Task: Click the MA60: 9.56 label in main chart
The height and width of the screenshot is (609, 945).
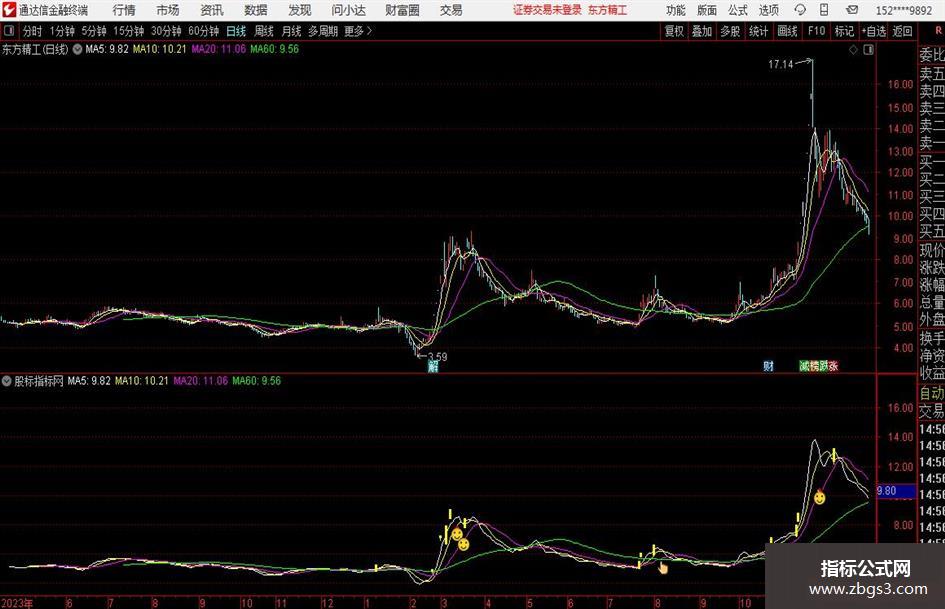Action: click(274, 49)
